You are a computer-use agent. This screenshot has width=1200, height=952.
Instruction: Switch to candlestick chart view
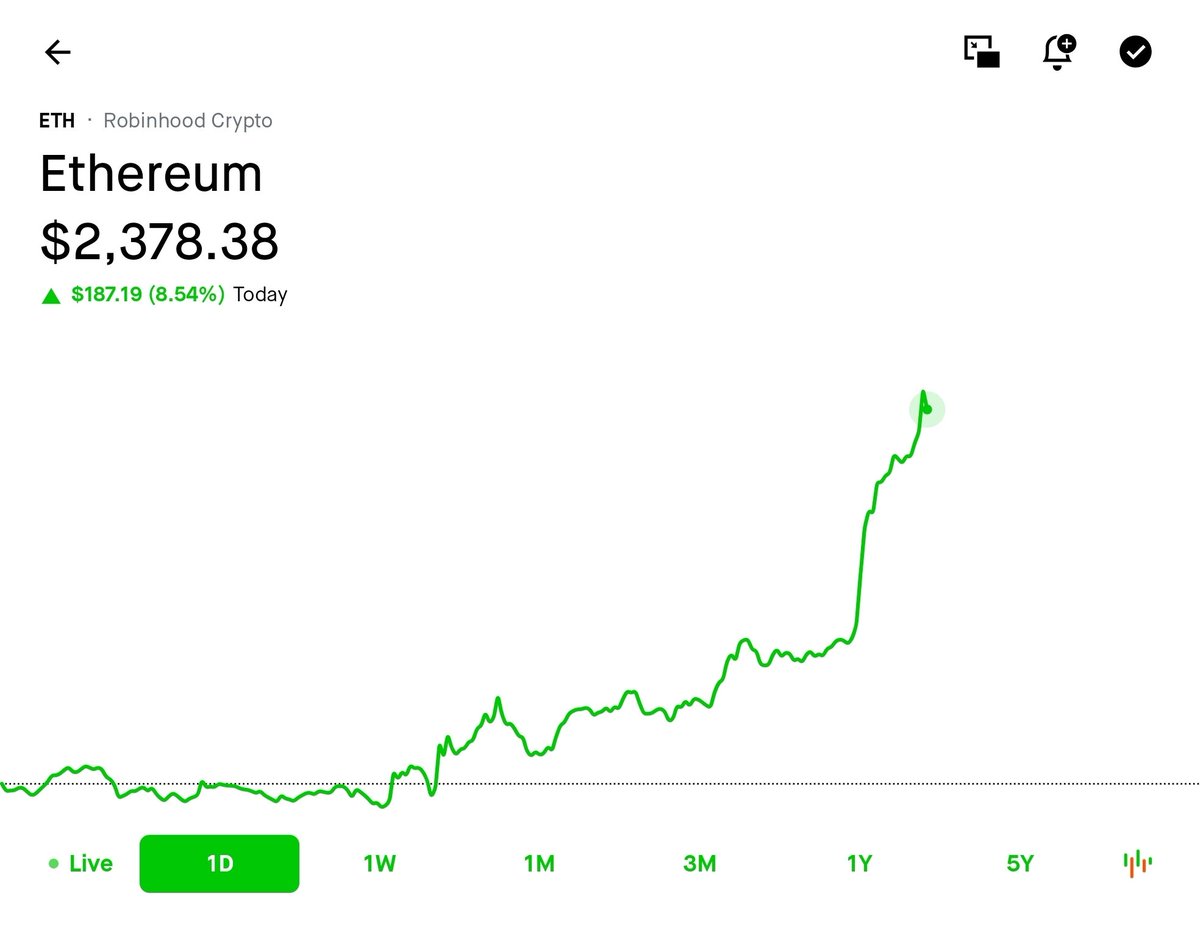point(1137,863)
